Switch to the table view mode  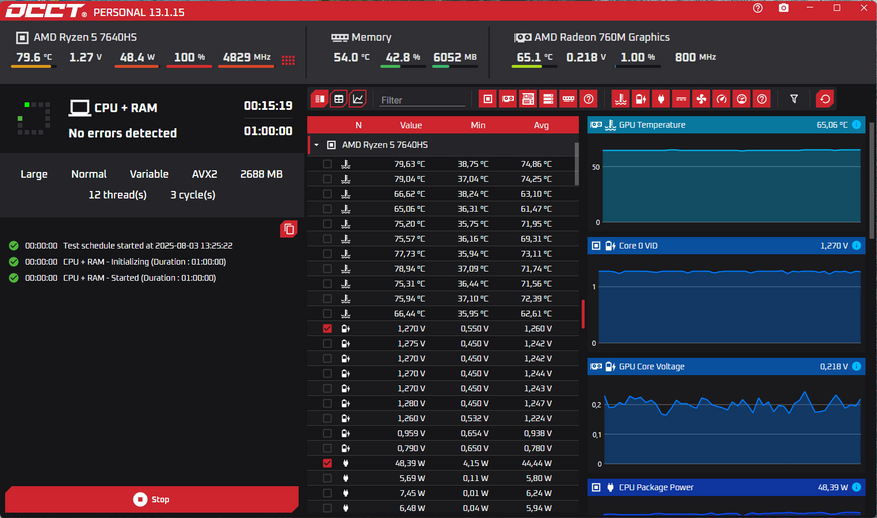tap(339, 99)
